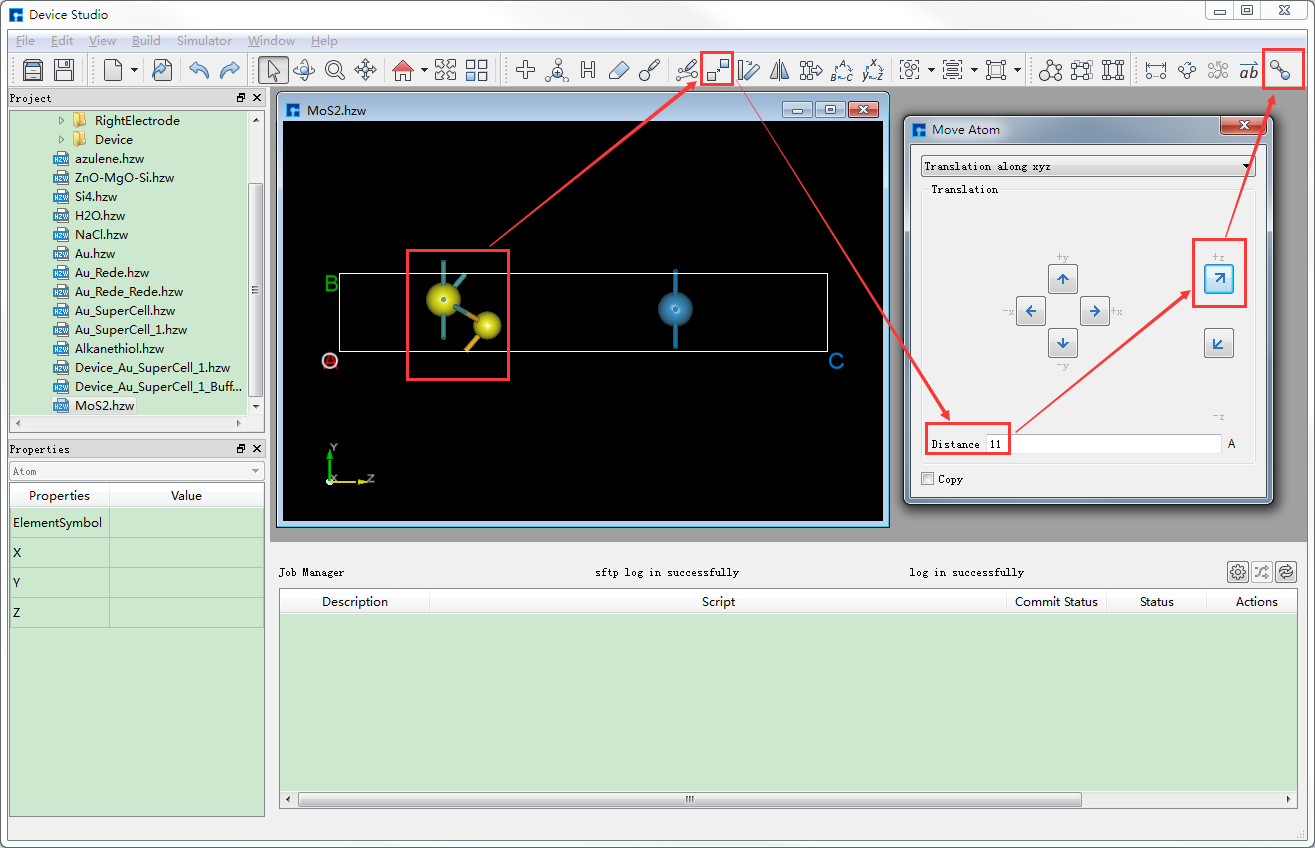
Task: Click the Job Manager horizontal scrollbar
Action: (x=688, y=800)
